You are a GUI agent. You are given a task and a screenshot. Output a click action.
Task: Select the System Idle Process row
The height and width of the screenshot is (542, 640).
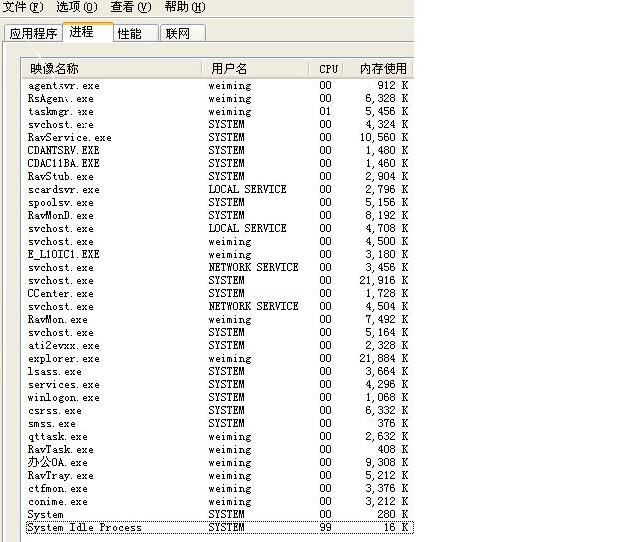pos(219,528)
